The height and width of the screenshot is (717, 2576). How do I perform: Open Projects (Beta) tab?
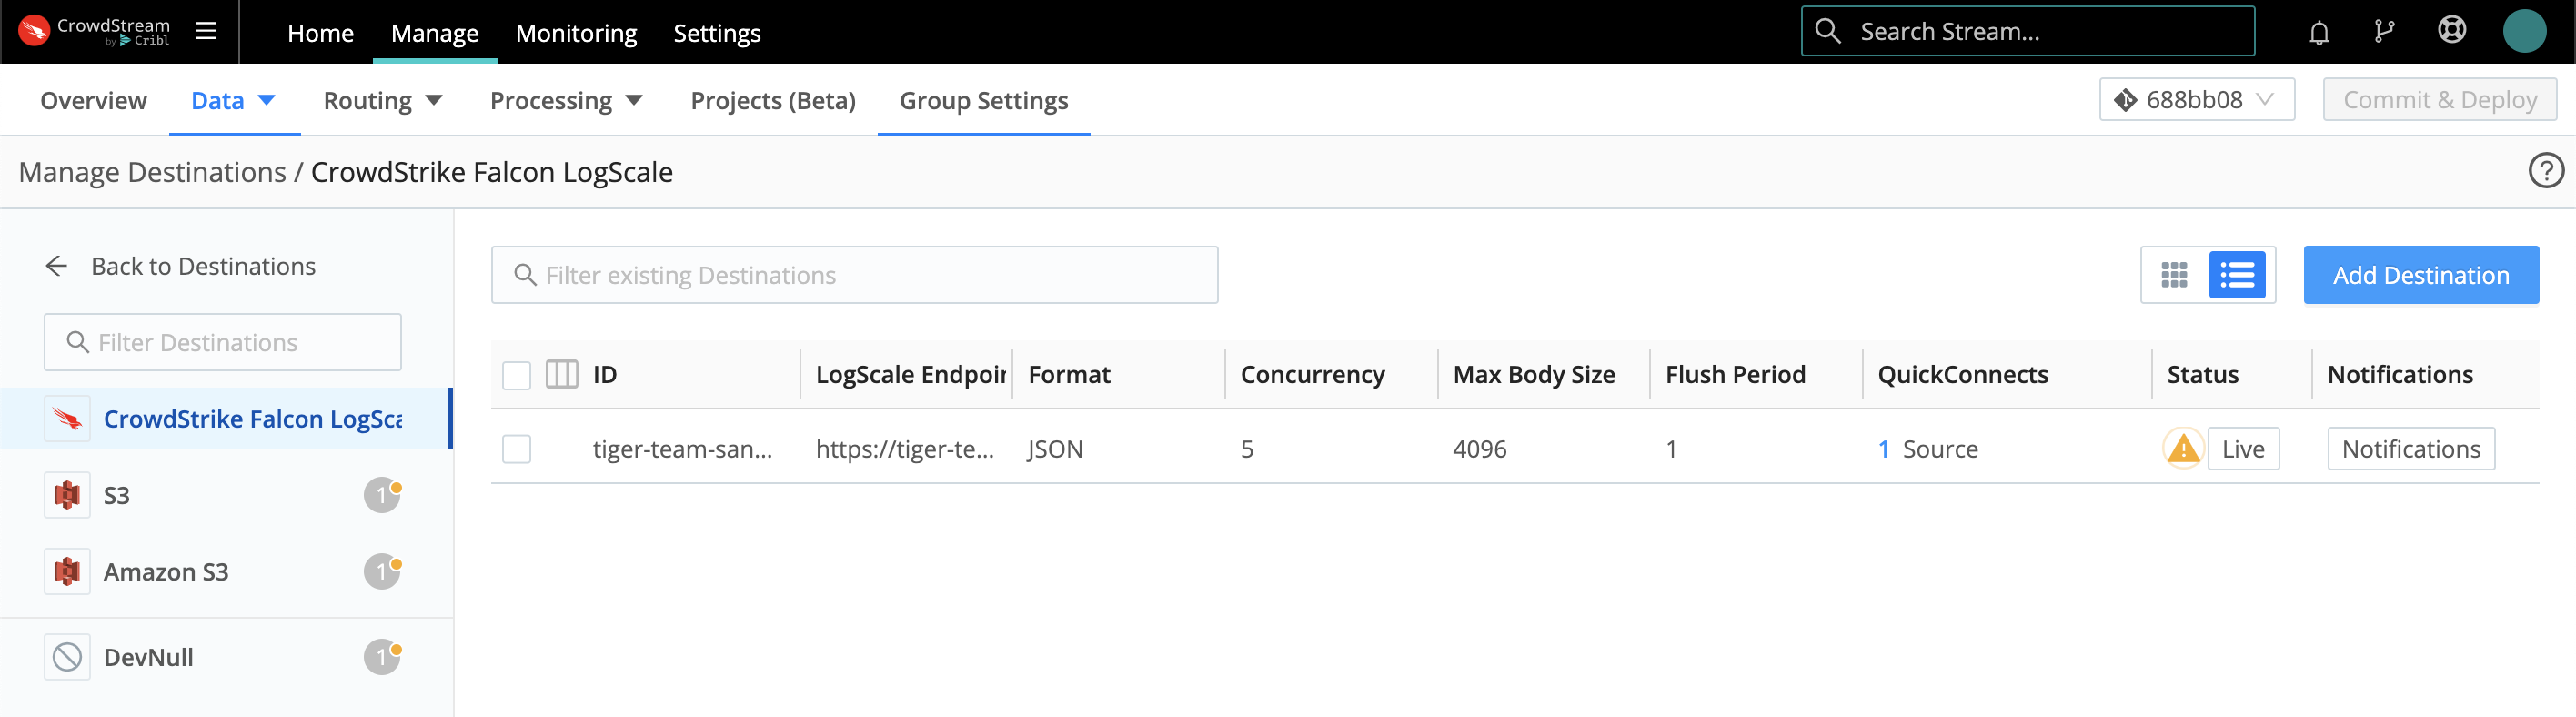click(773, 100)
